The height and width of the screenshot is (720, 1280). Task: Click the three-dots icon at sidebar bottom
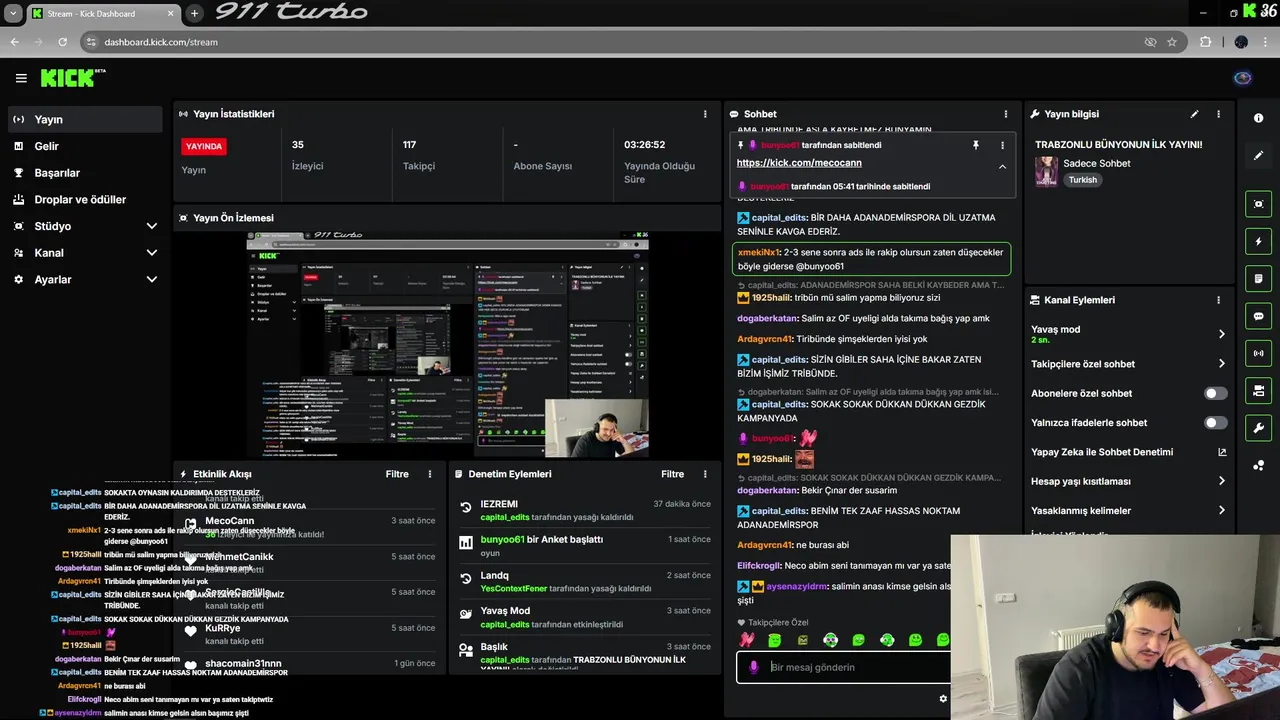[x=1258, y=466]
